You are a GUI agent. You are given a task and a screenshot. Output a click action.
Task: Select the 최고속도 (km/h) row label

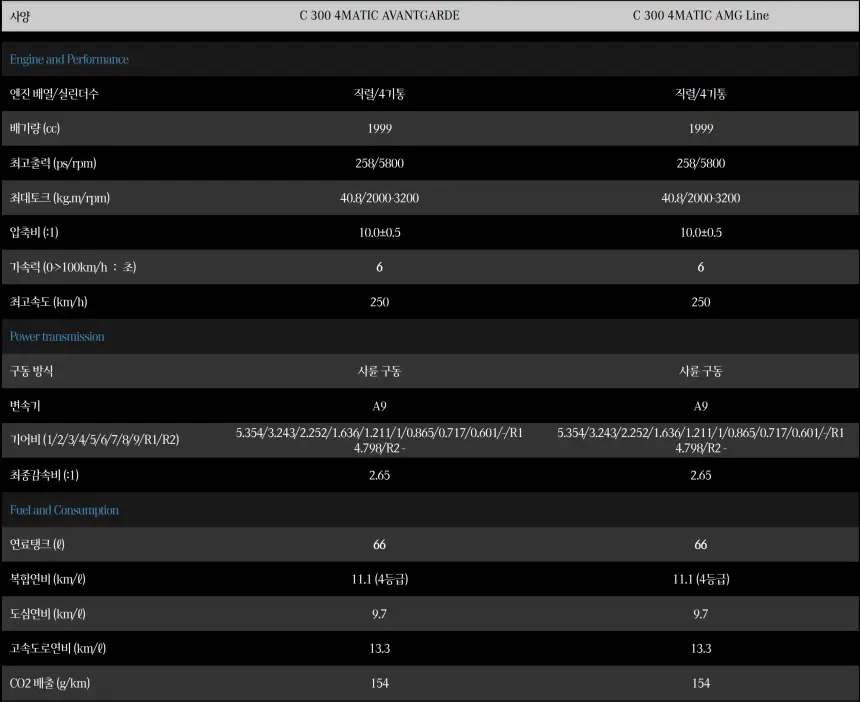pyautogui.click(x=48, y=302)
